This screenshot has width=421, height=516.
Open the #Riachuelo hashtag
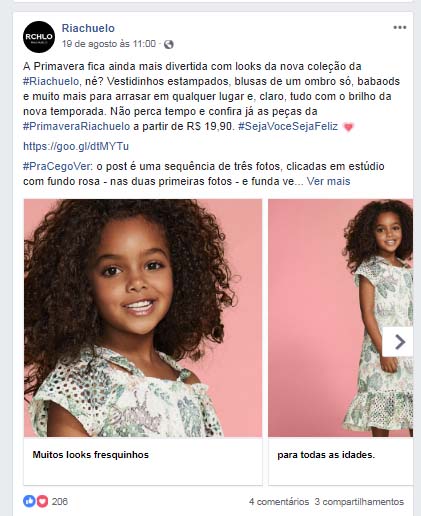coord(51,81)
